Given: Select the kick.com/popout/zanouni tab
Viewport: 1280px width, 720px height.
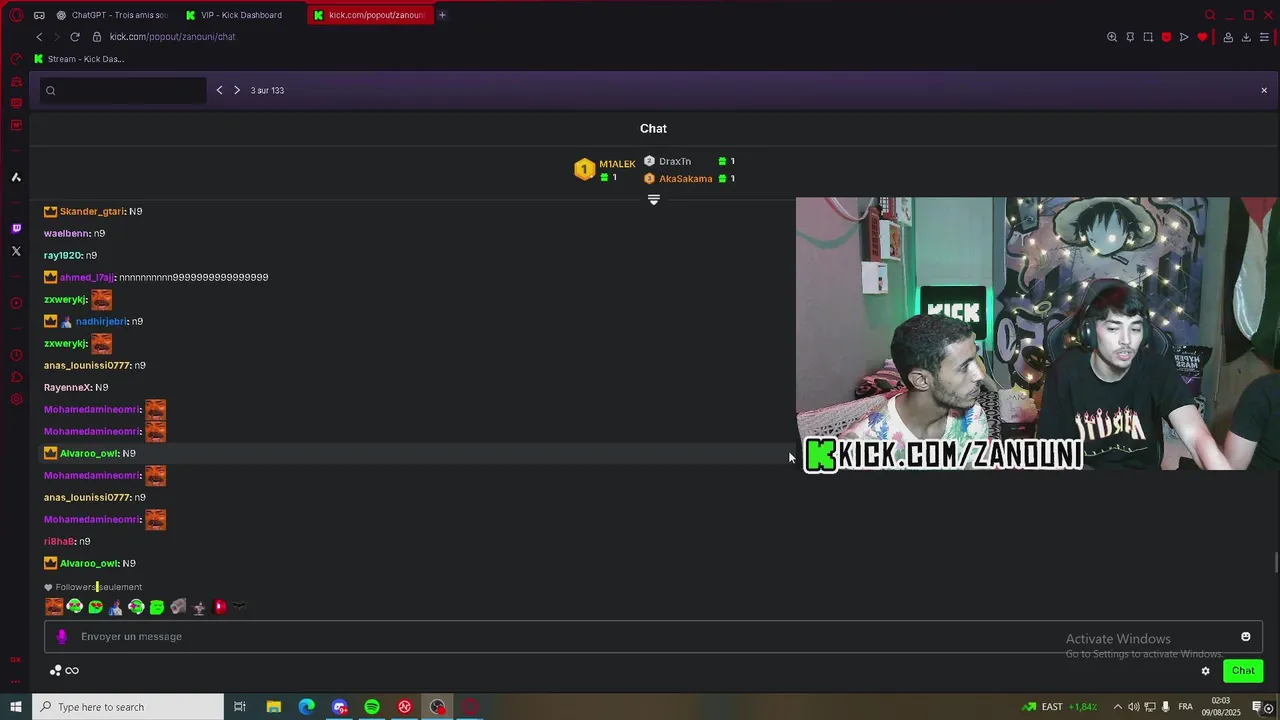Looking at the screenshot, I should [x=370, y=15].
